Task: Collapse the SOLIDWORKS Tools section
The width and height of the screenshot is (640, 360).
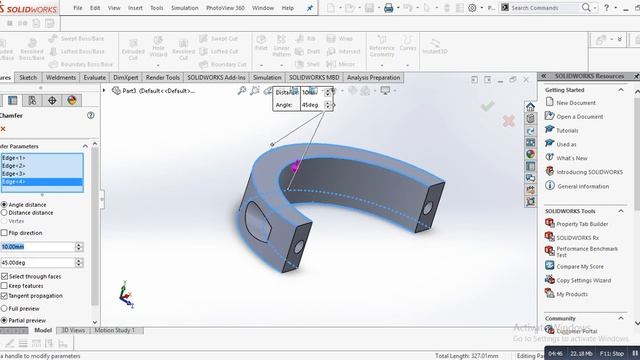Action: point(621,211)
